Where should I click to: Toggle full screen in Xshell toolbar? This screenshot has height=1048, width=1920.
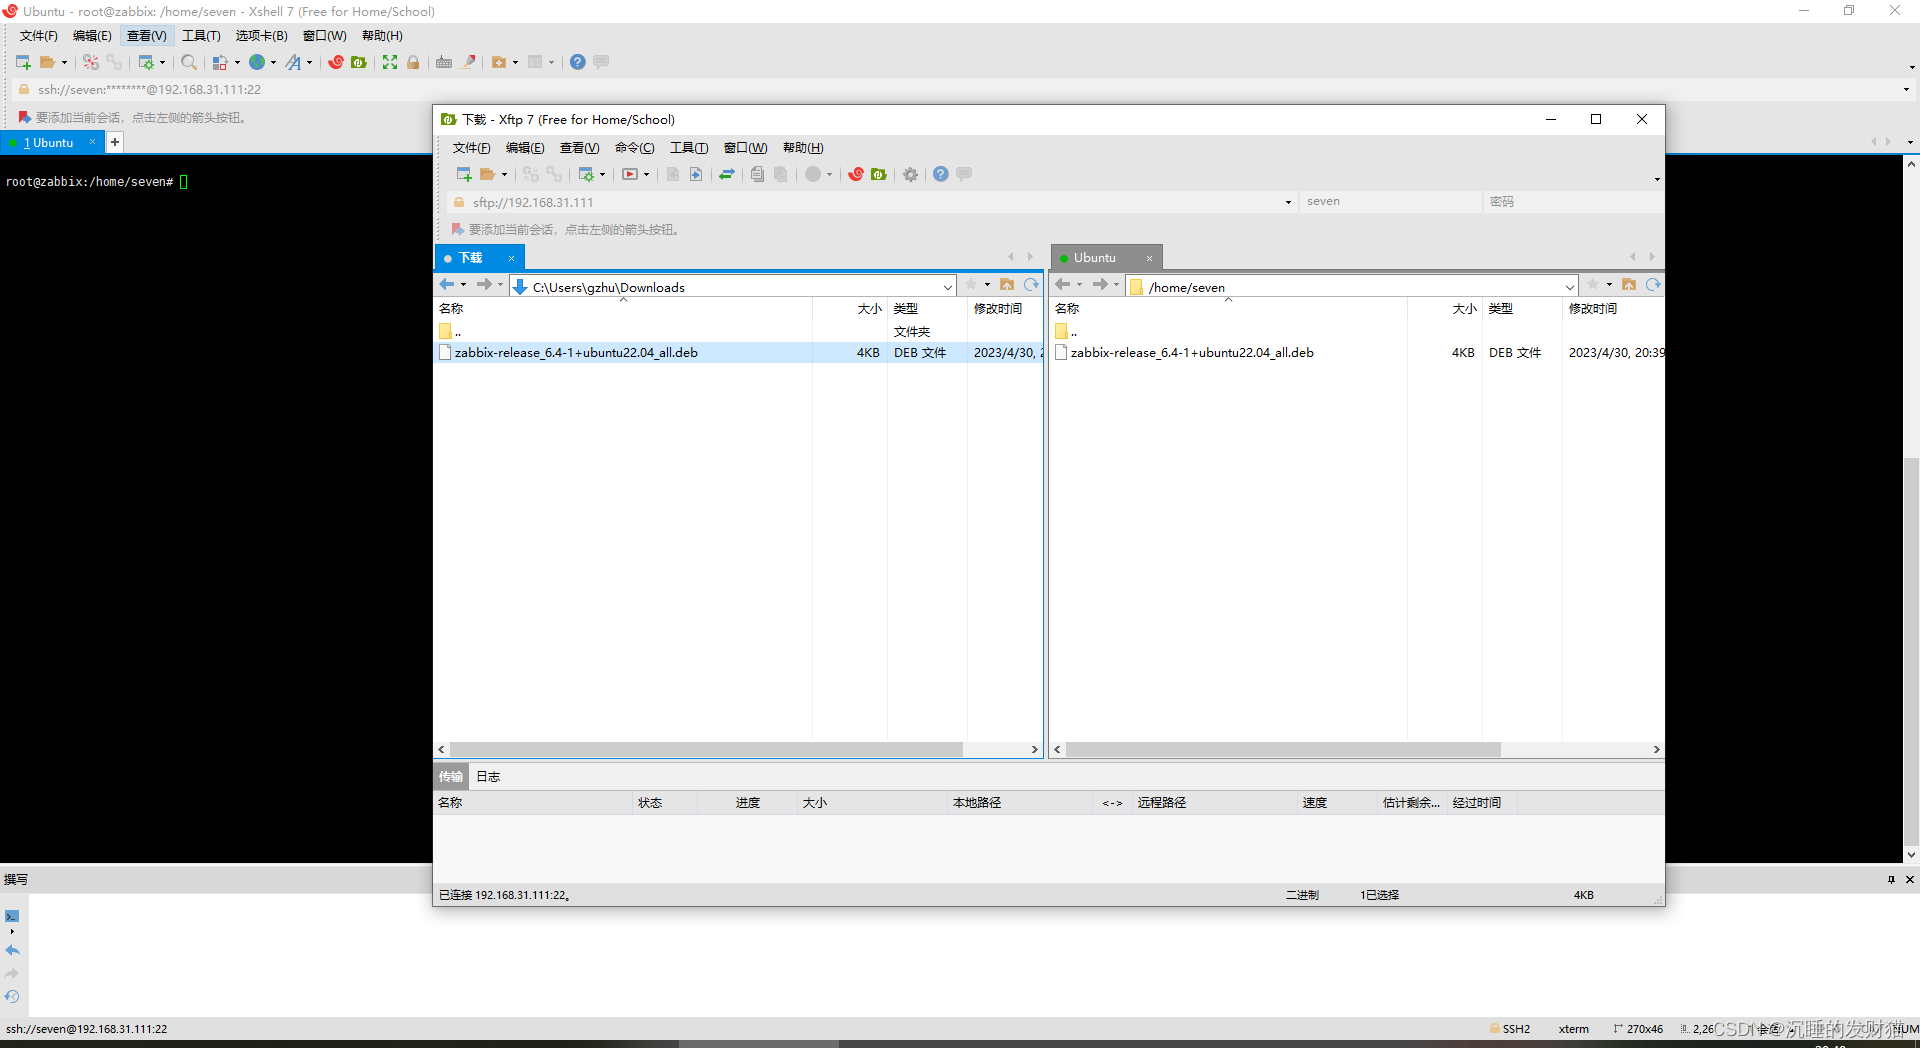tap(390, 62)
